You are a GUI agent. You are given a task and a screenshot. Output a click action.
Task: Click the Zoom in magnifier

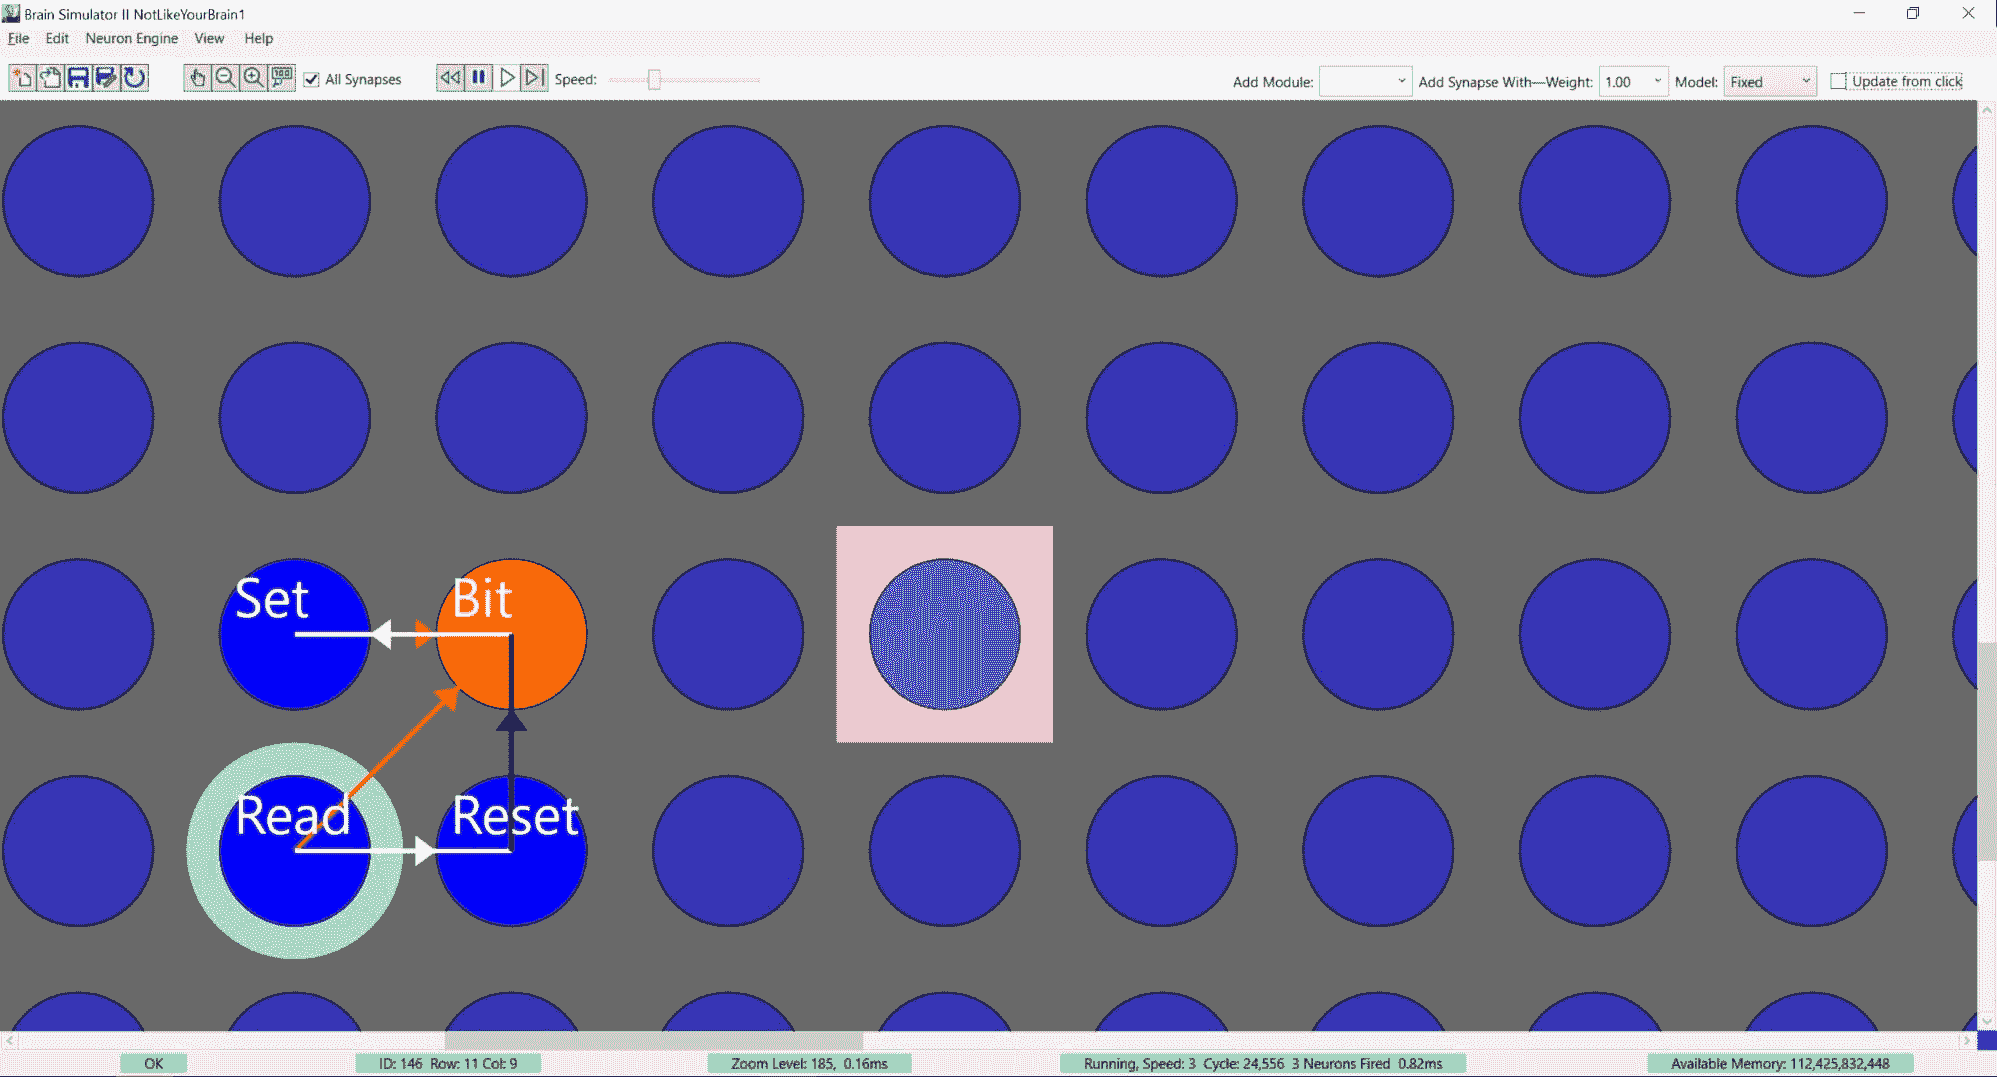click(x=253, y=78)
